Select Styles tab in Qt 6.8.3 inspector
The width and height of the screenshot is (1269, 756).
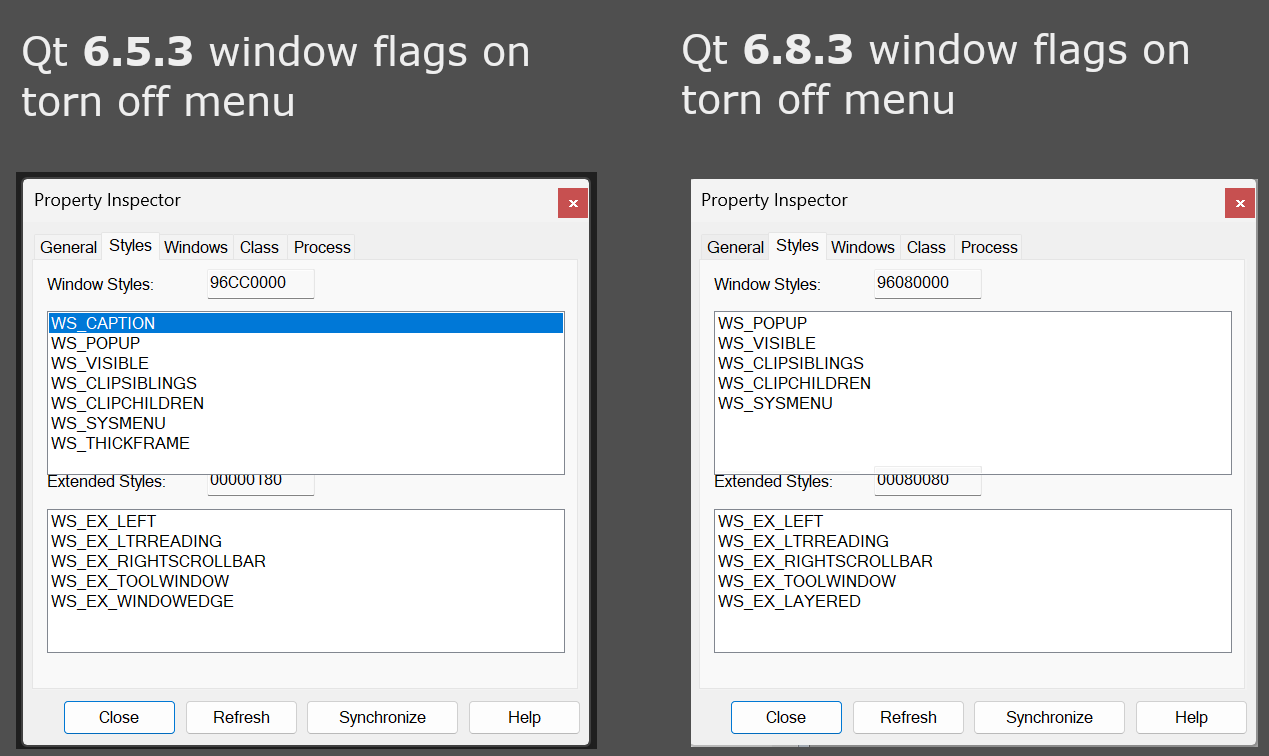point(797,245)
